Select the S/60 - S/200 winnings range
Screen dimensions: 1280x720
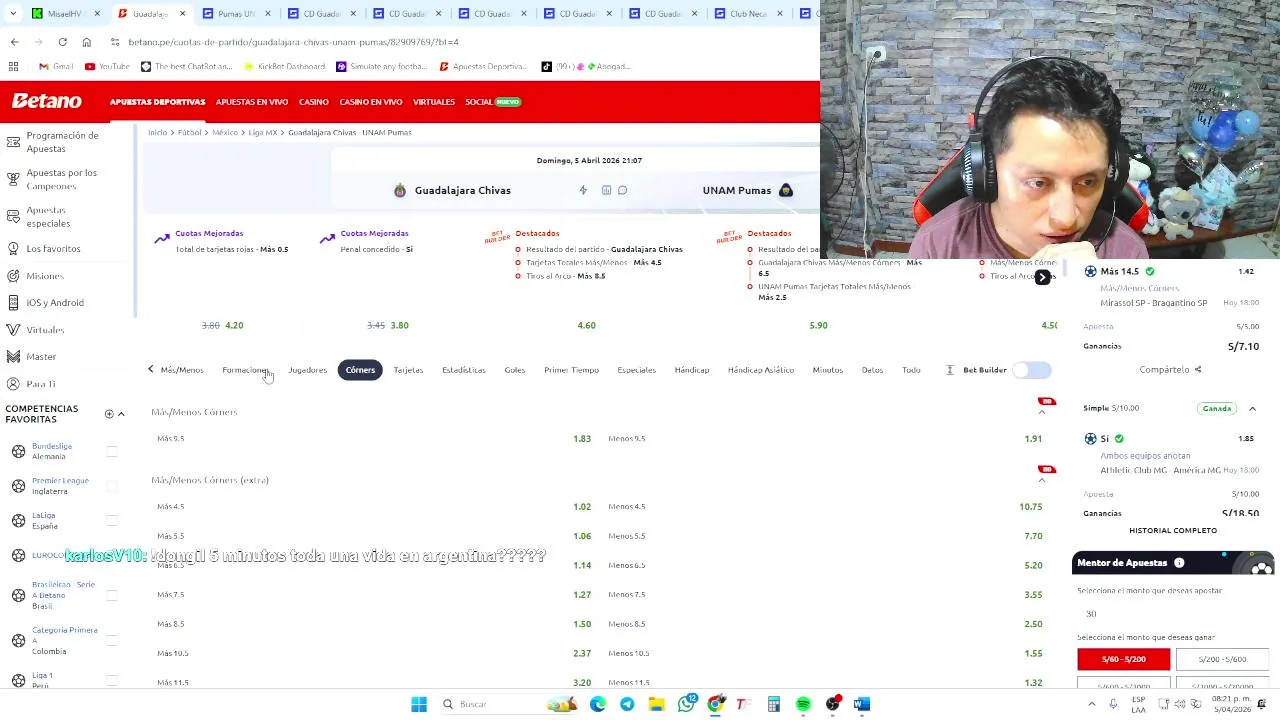(x=1124, y=659)
